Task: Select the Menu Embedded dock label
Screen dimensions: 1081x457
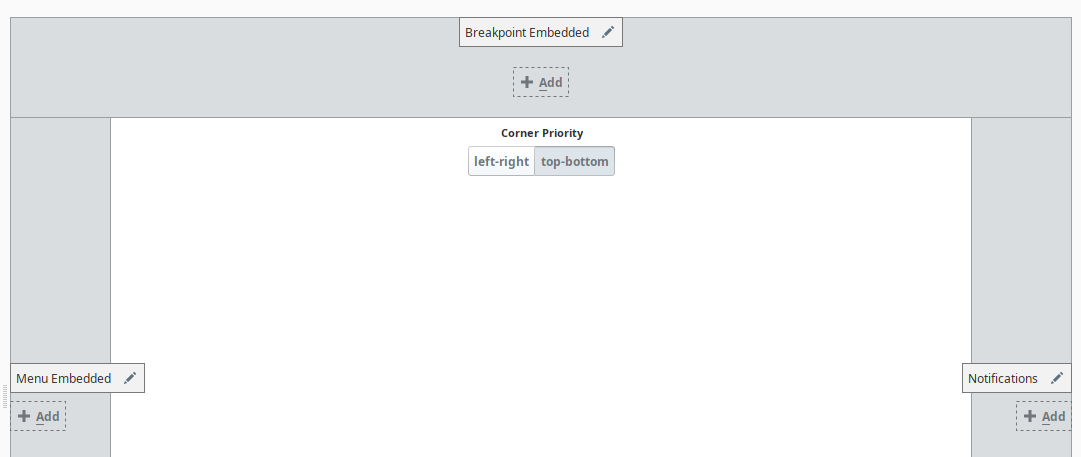Action: click(x=63, y=378)
